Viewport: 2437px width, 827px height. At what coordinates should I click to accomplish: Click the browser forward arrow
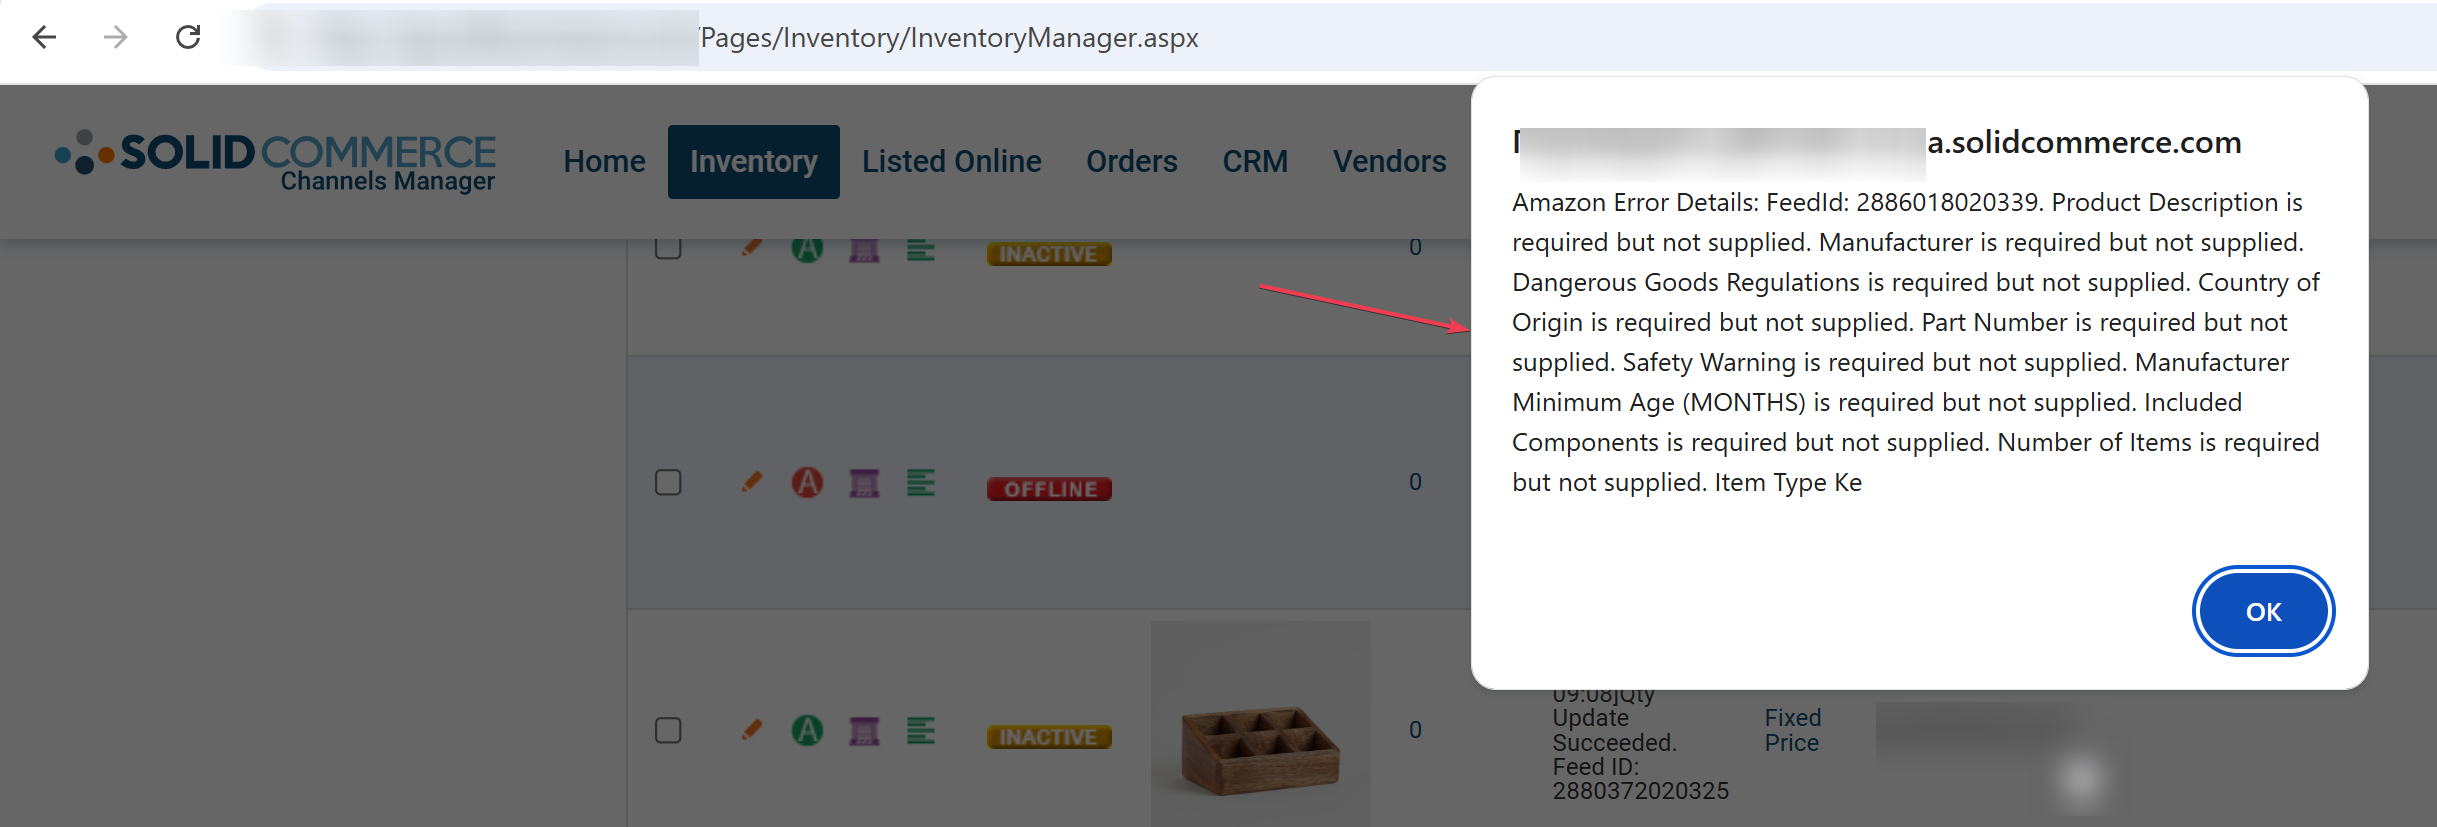click(116, 38)
